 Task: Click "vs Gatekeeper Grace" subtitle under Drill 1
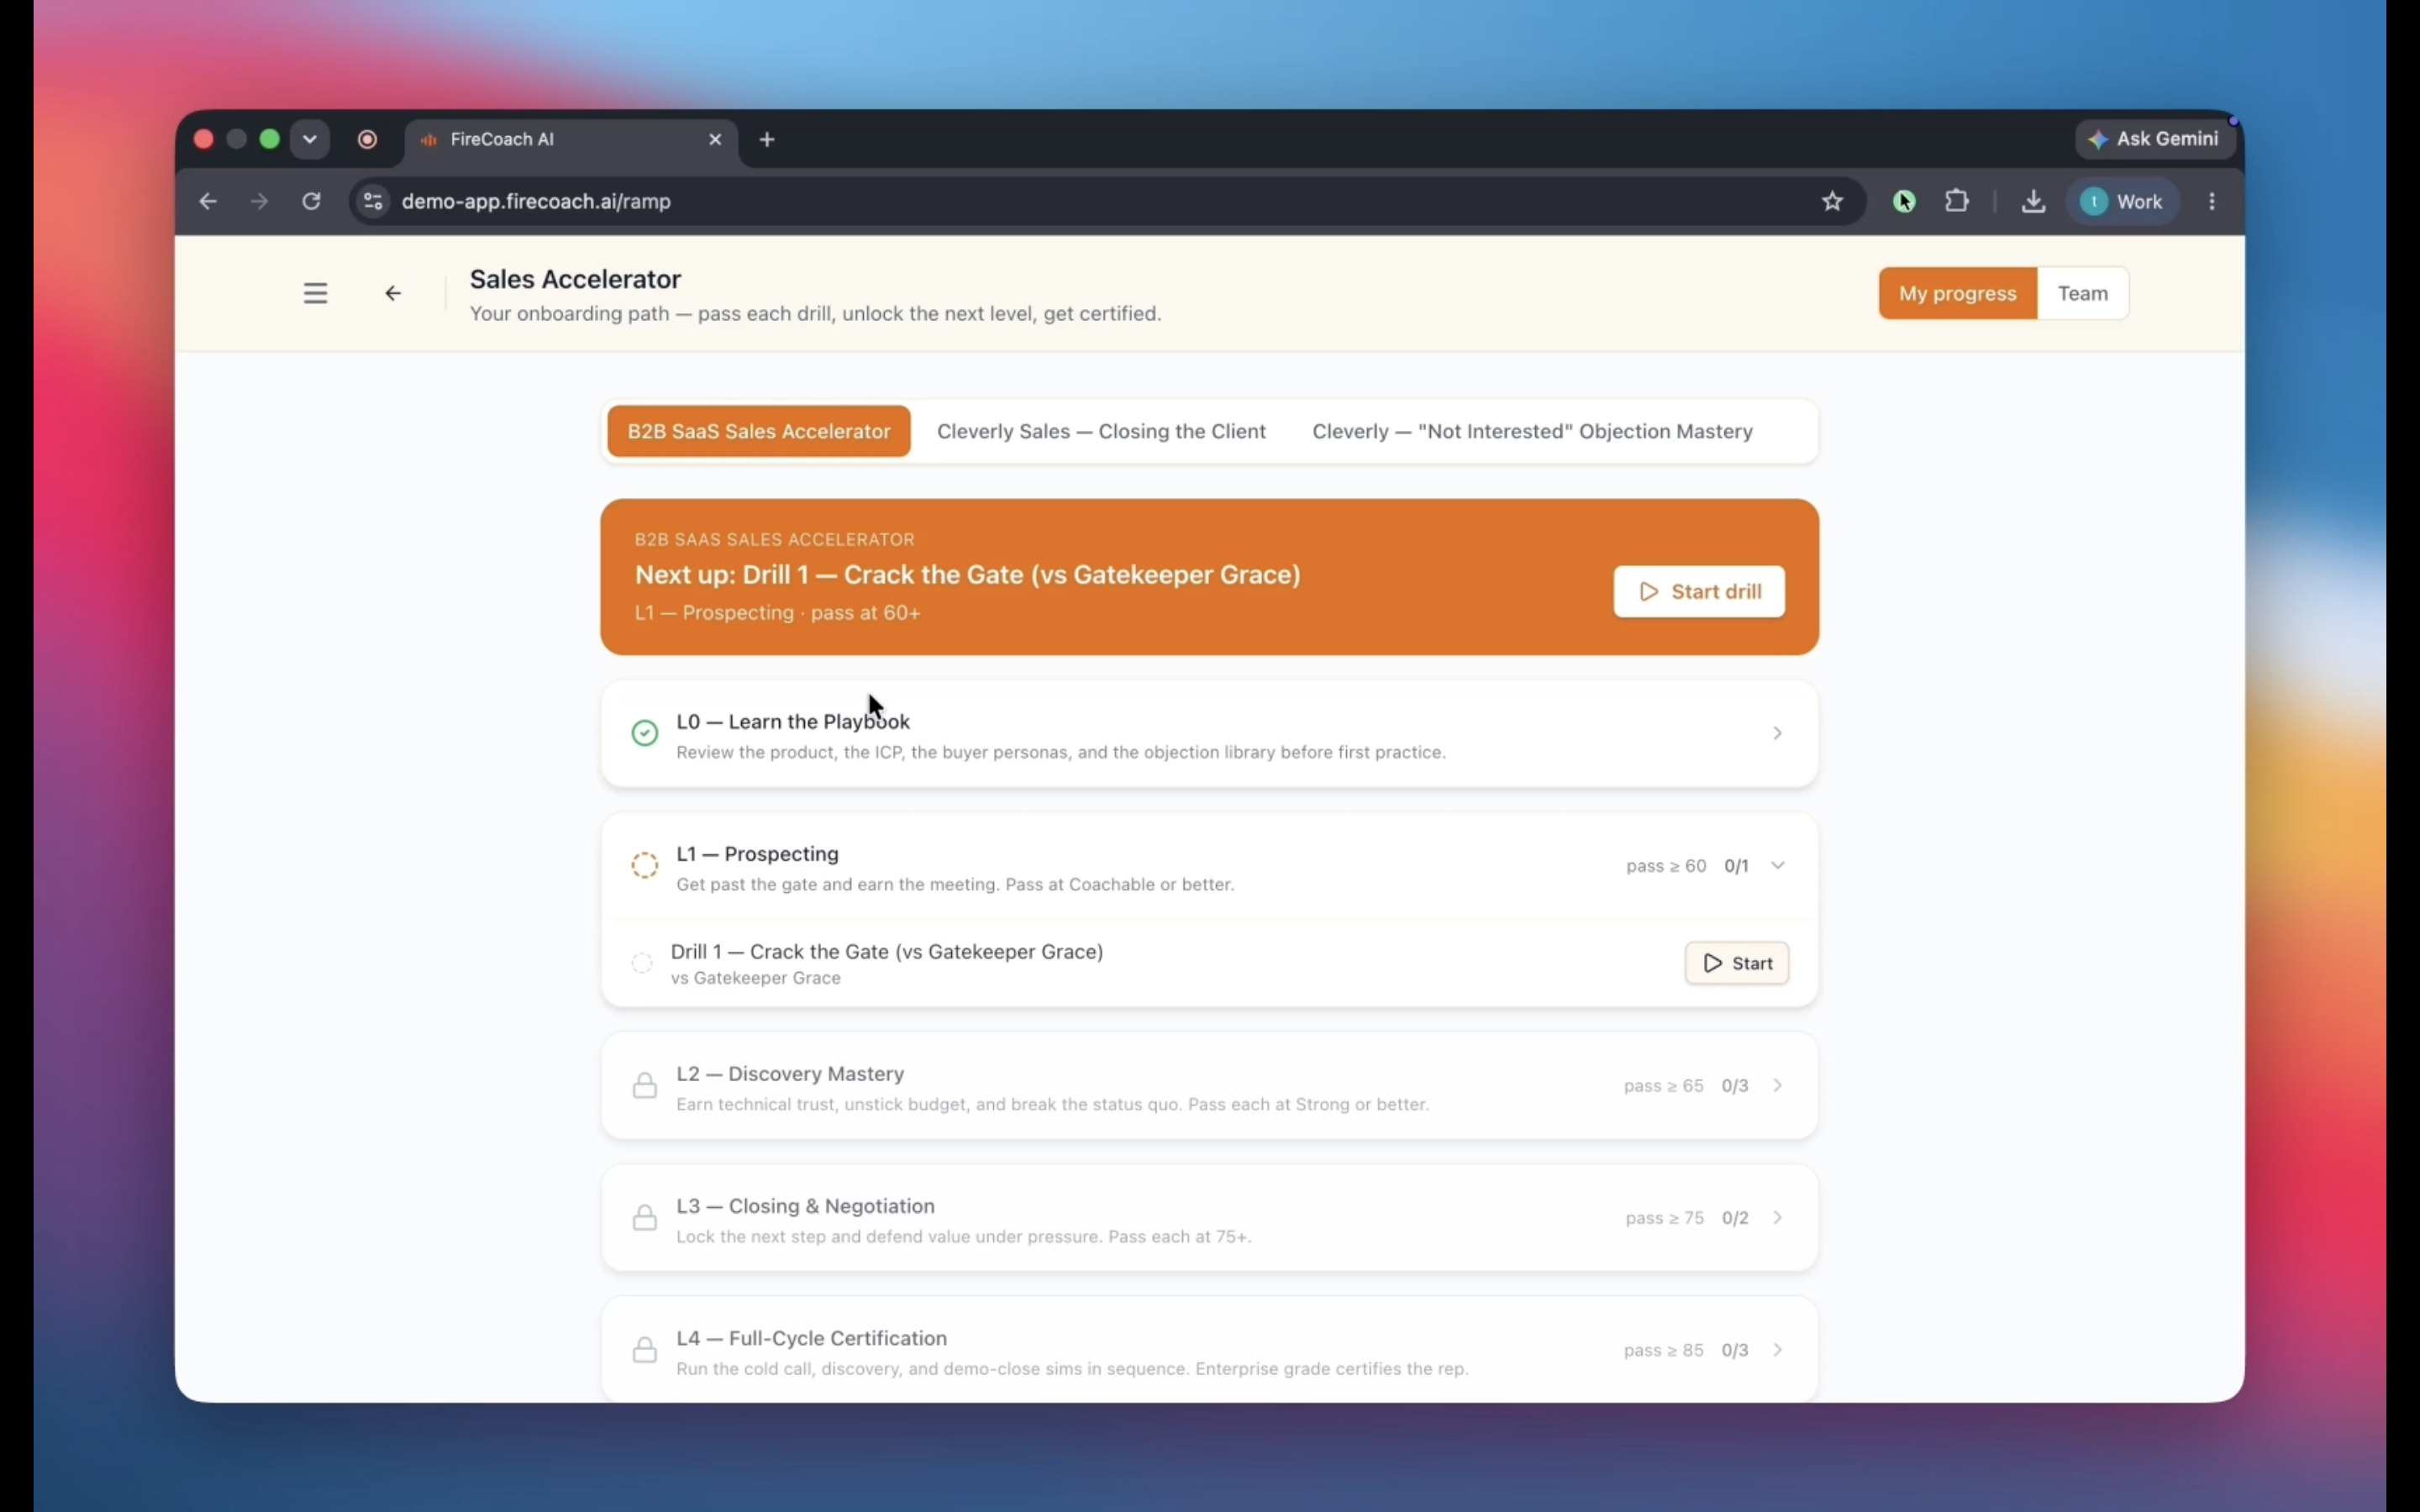click(x=755, y=978)
